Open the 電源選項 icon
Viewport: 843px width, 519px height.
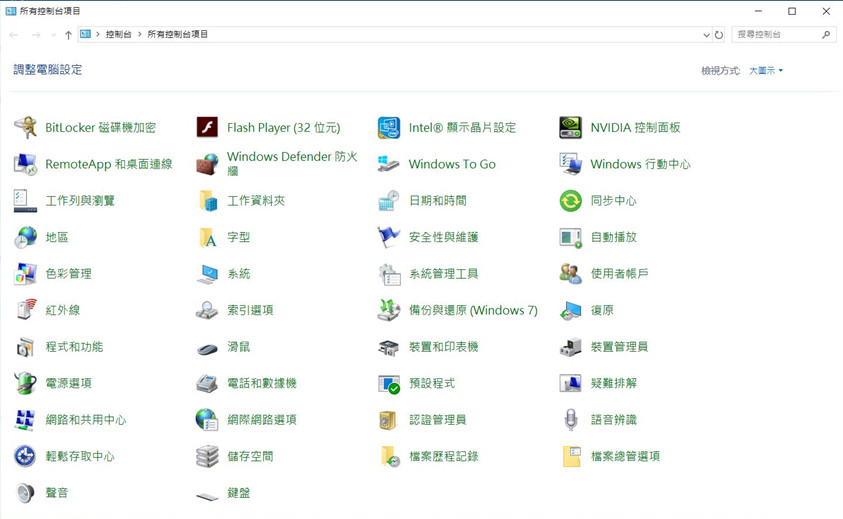[x=25, y=383]
